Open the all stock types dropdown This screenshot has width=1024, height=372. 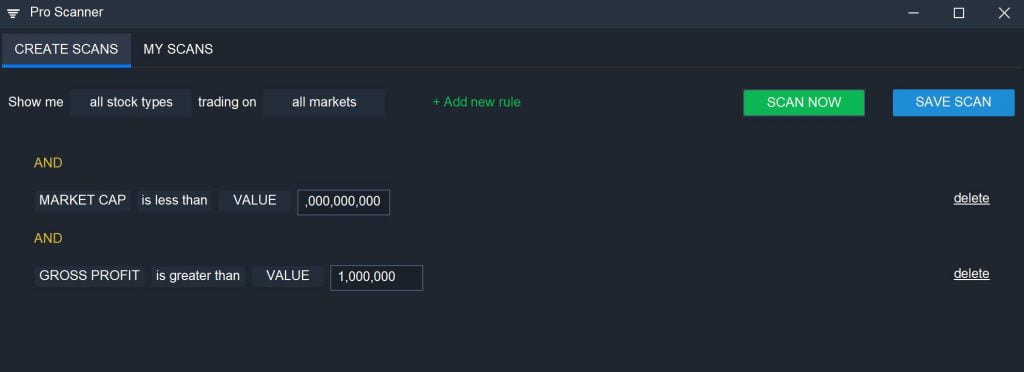131,102
